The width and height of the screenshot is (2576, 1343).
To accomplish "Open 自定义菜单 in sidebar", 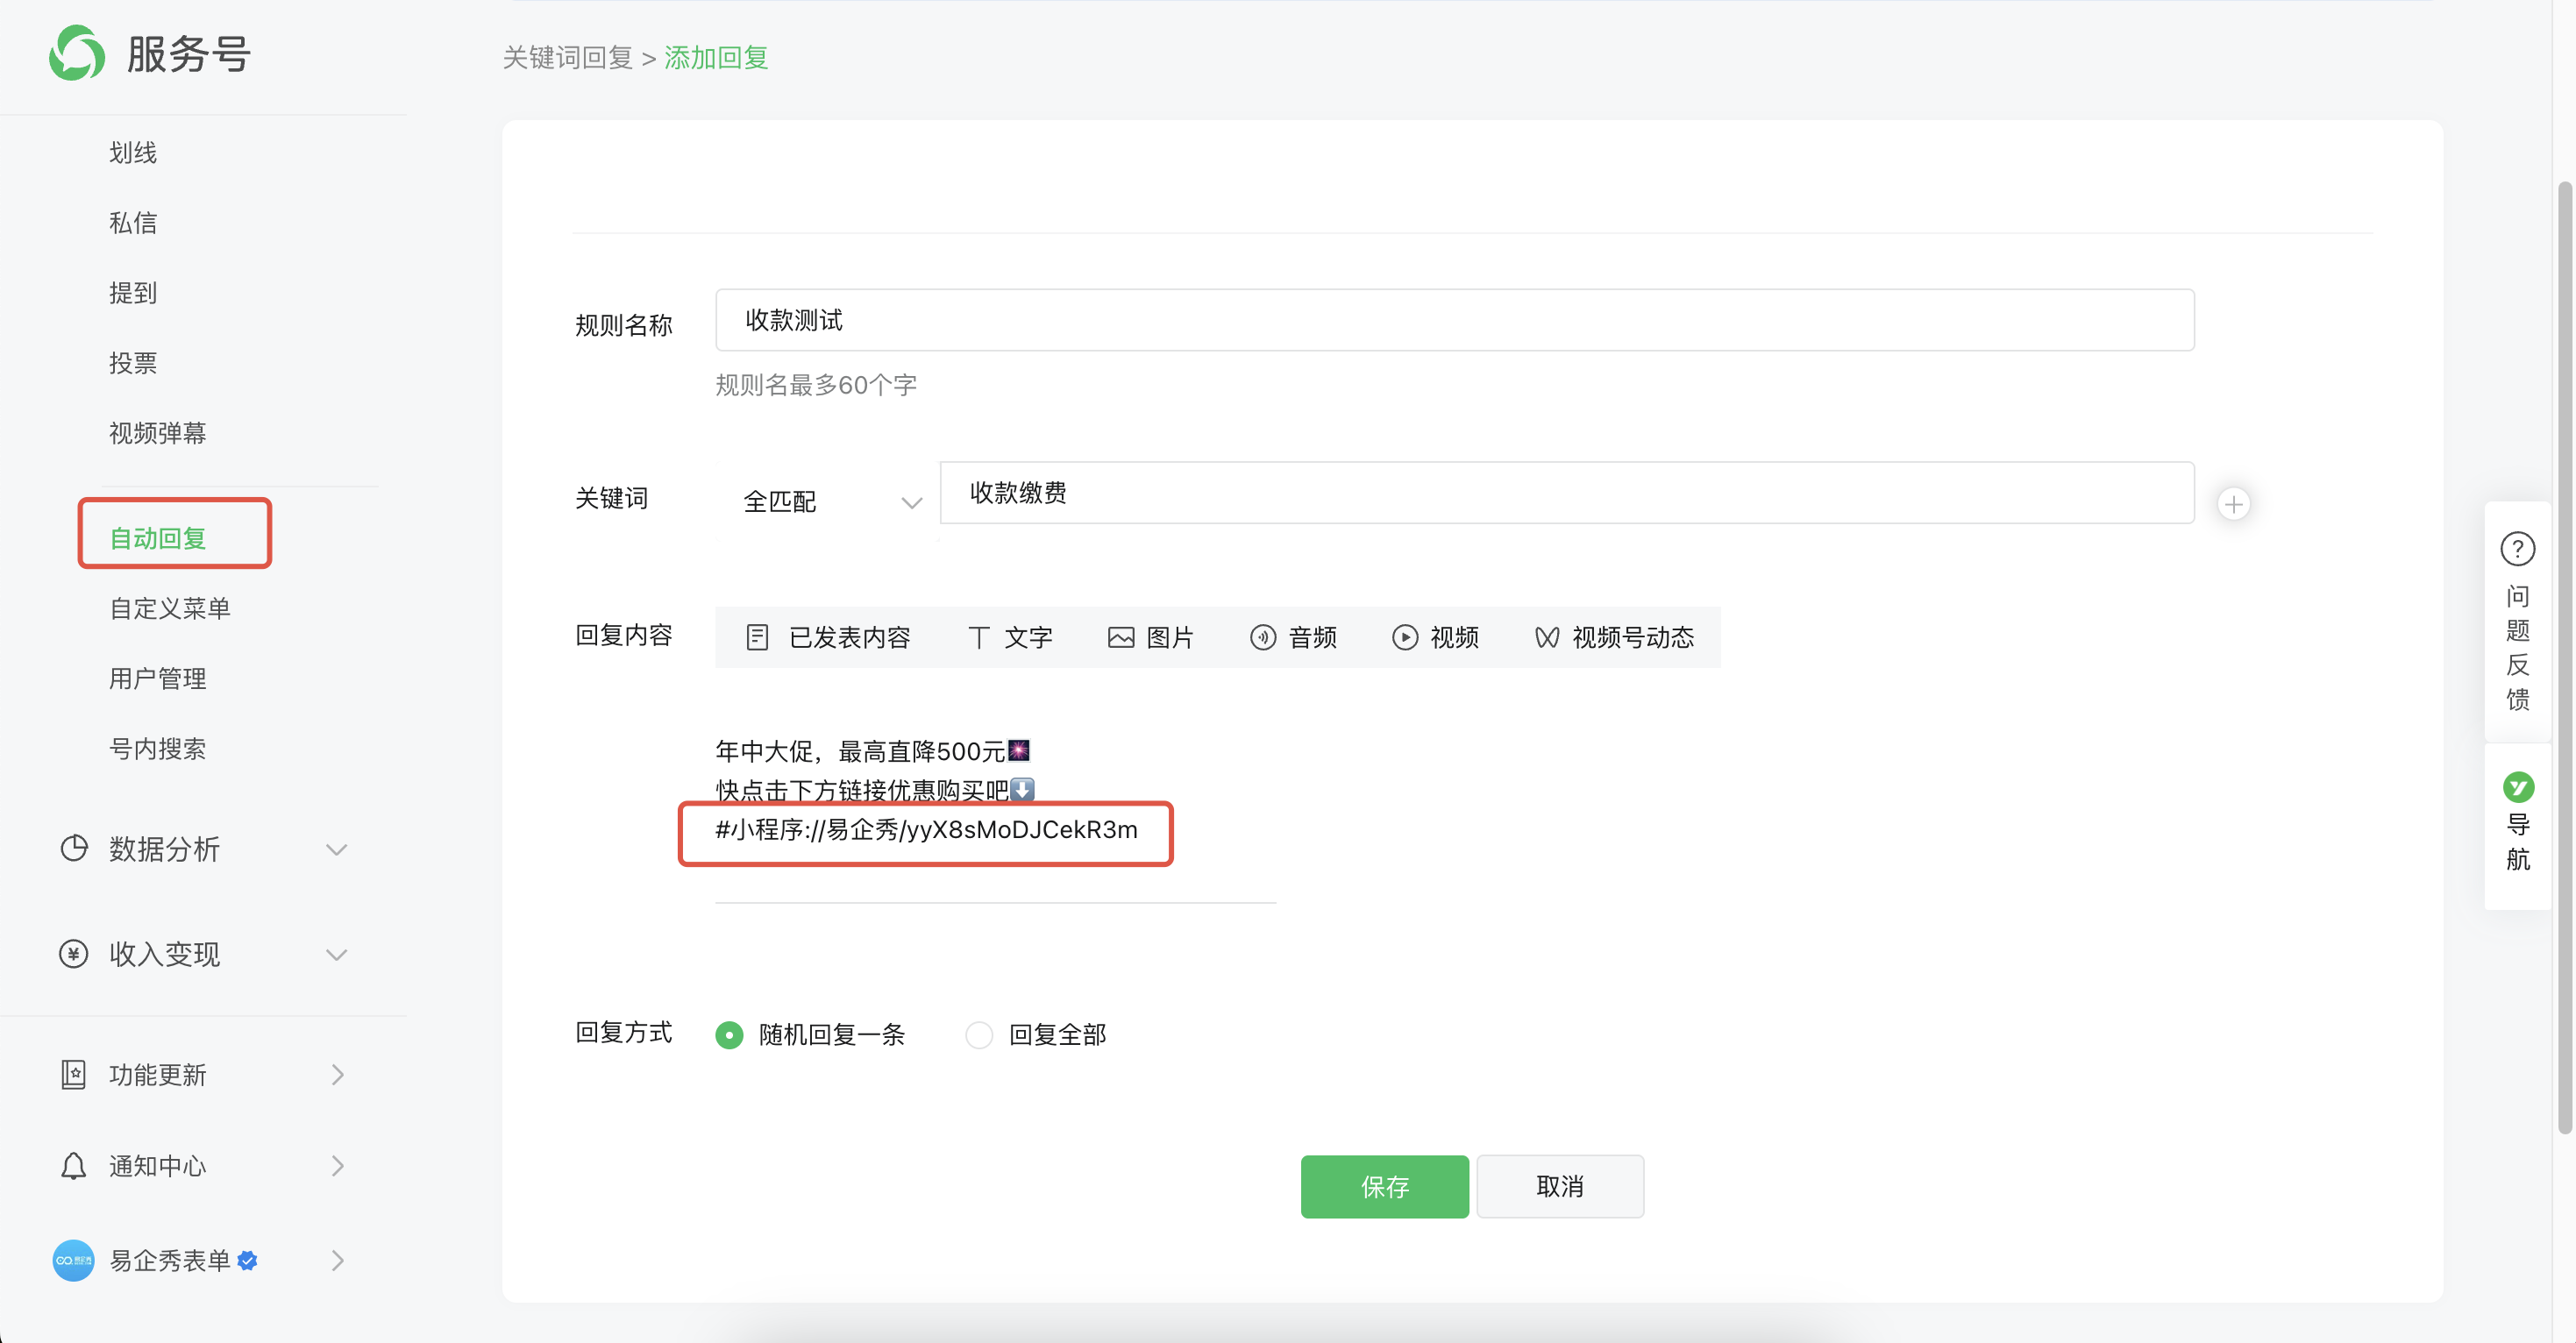I will (169, 608).
